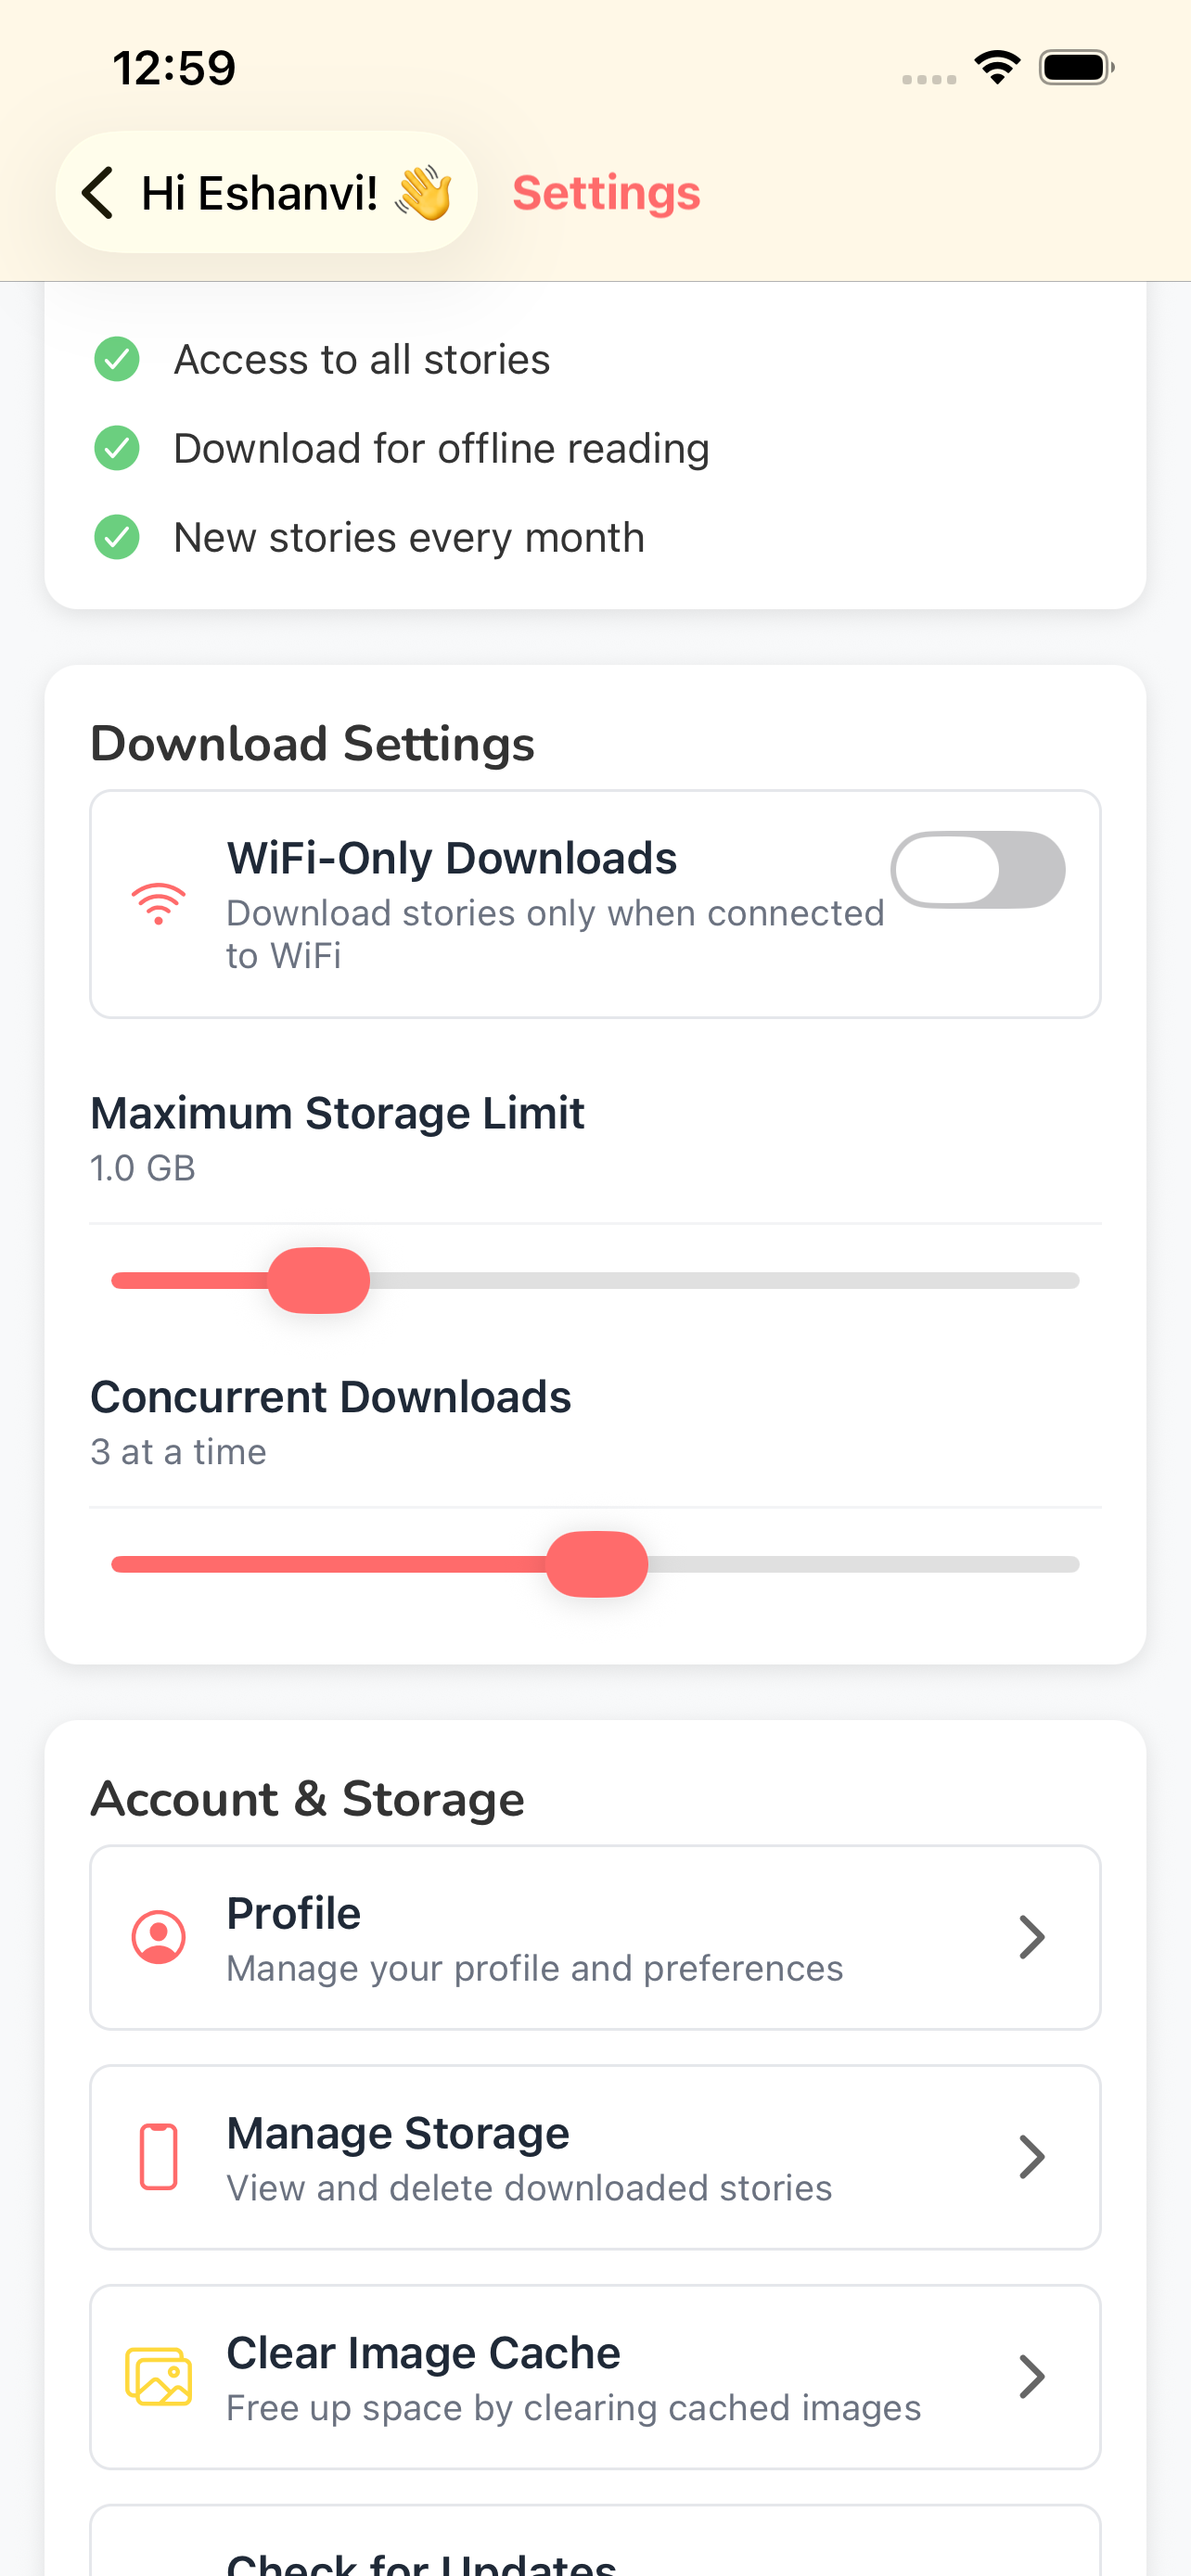The width and height of the screenshot is (1191, 2576).
Task: Tap the Manage Storage phone icon
Action: tap(158, 2157)
